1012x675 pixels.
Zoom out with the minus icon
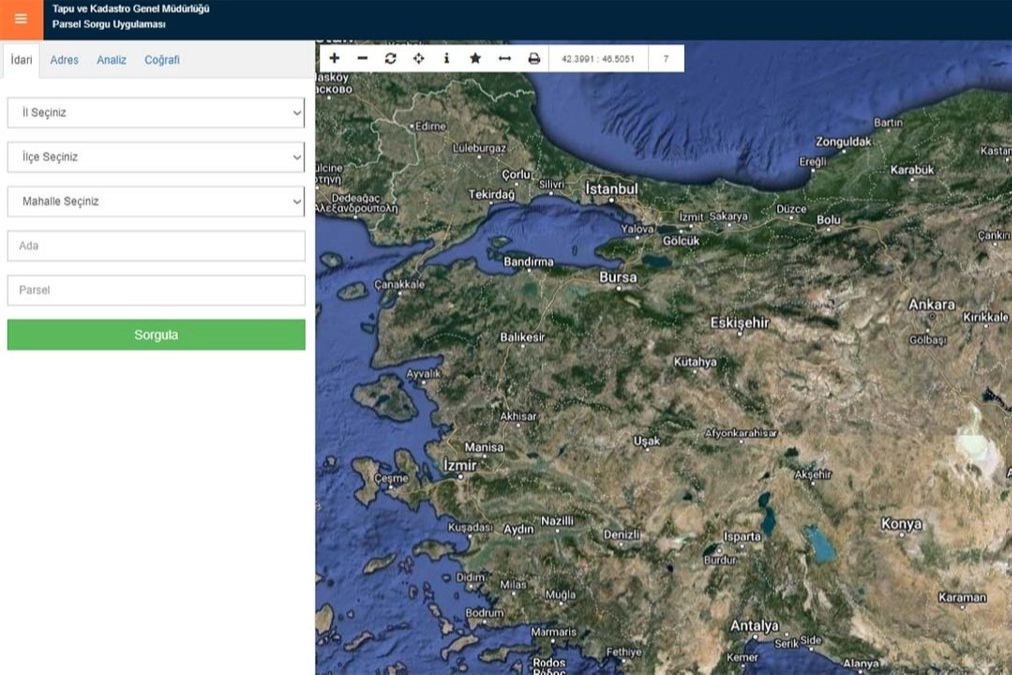coord(362,59)
